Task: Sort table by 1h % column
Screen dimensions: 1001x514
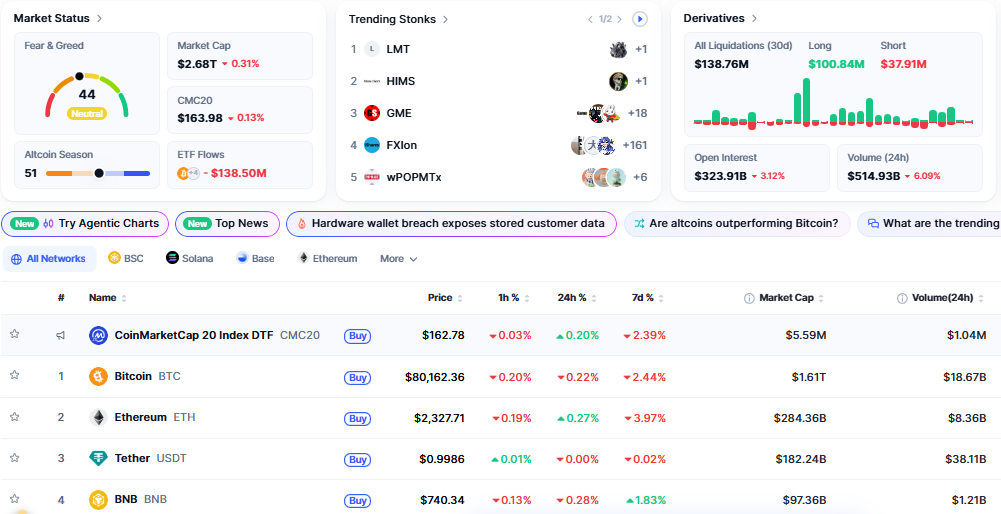Action: 514,298
